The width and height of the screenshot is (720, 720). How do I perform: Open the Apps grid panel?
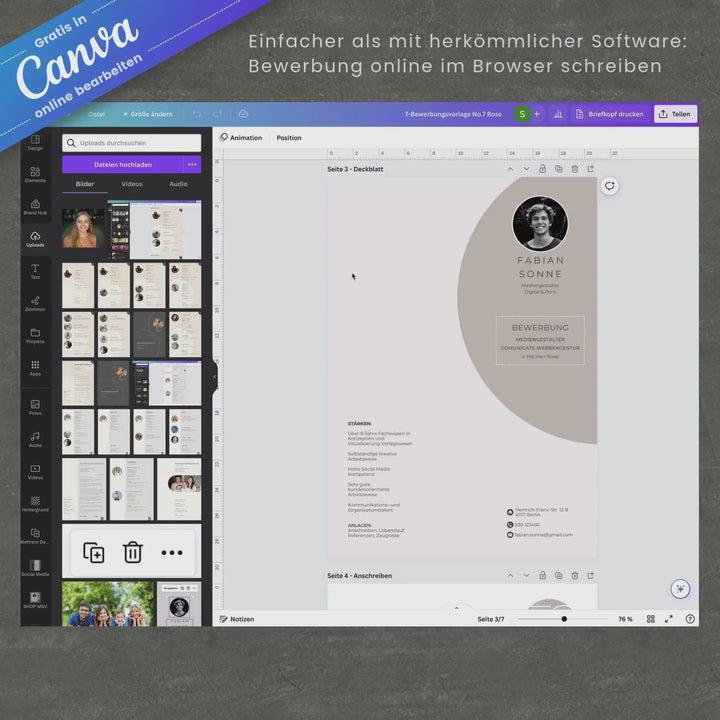pyautogui.click(x=35, y=368)
